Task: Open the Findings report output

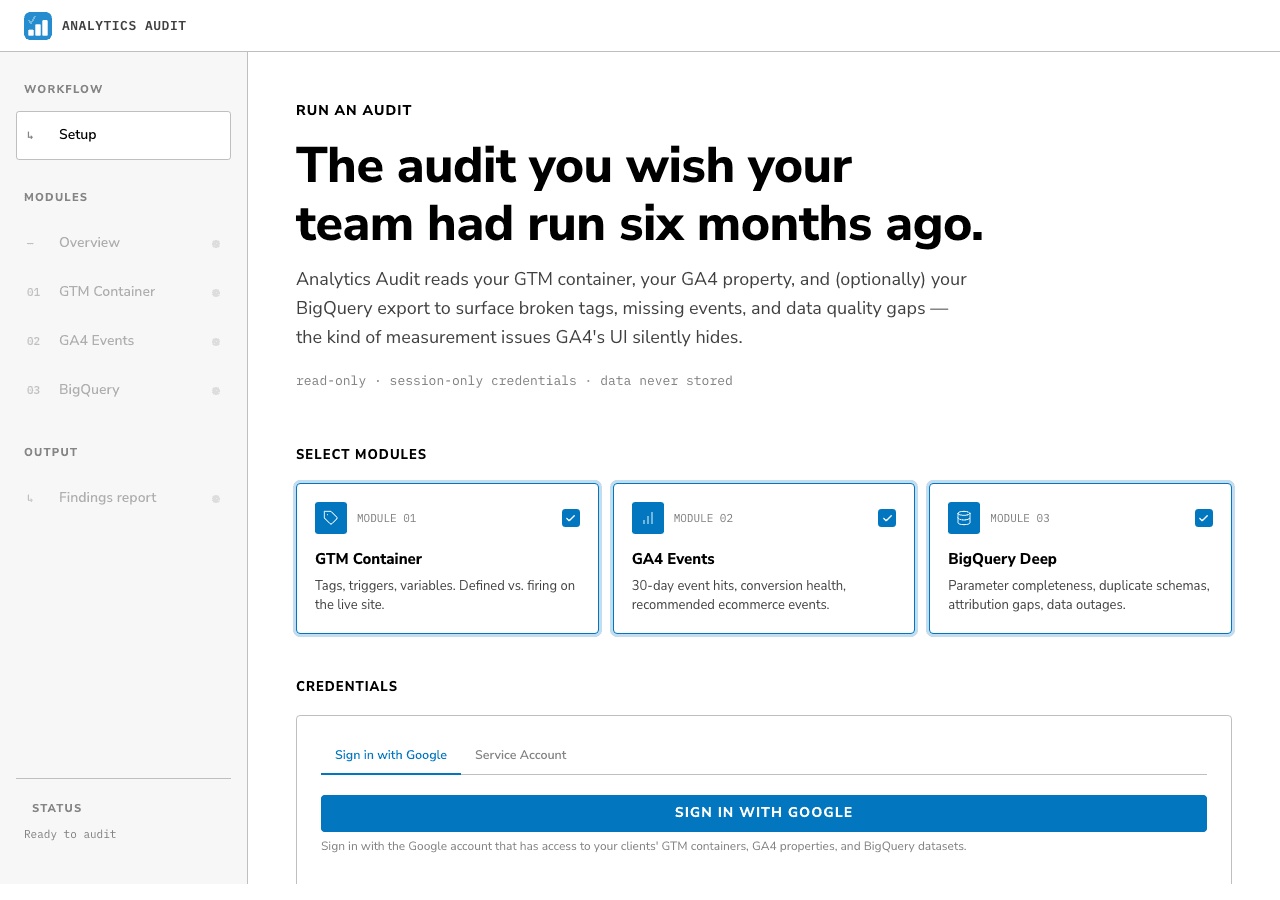Action: [x=123, y=498]
